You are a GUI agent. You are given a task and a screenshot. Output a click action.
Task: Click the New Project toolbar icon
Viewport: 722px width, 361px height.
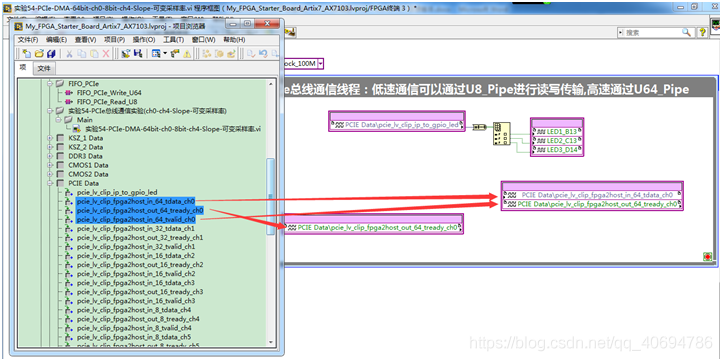pos(27,54)
